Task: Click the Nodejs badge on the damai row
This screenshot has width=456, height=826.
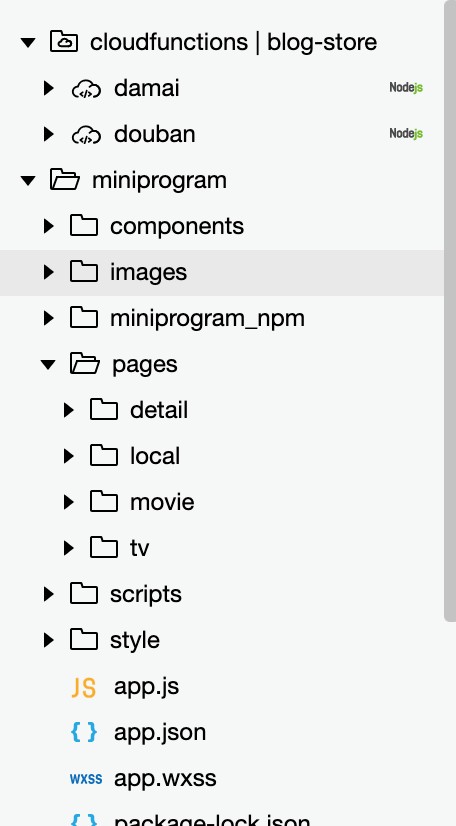Action: 406,88
